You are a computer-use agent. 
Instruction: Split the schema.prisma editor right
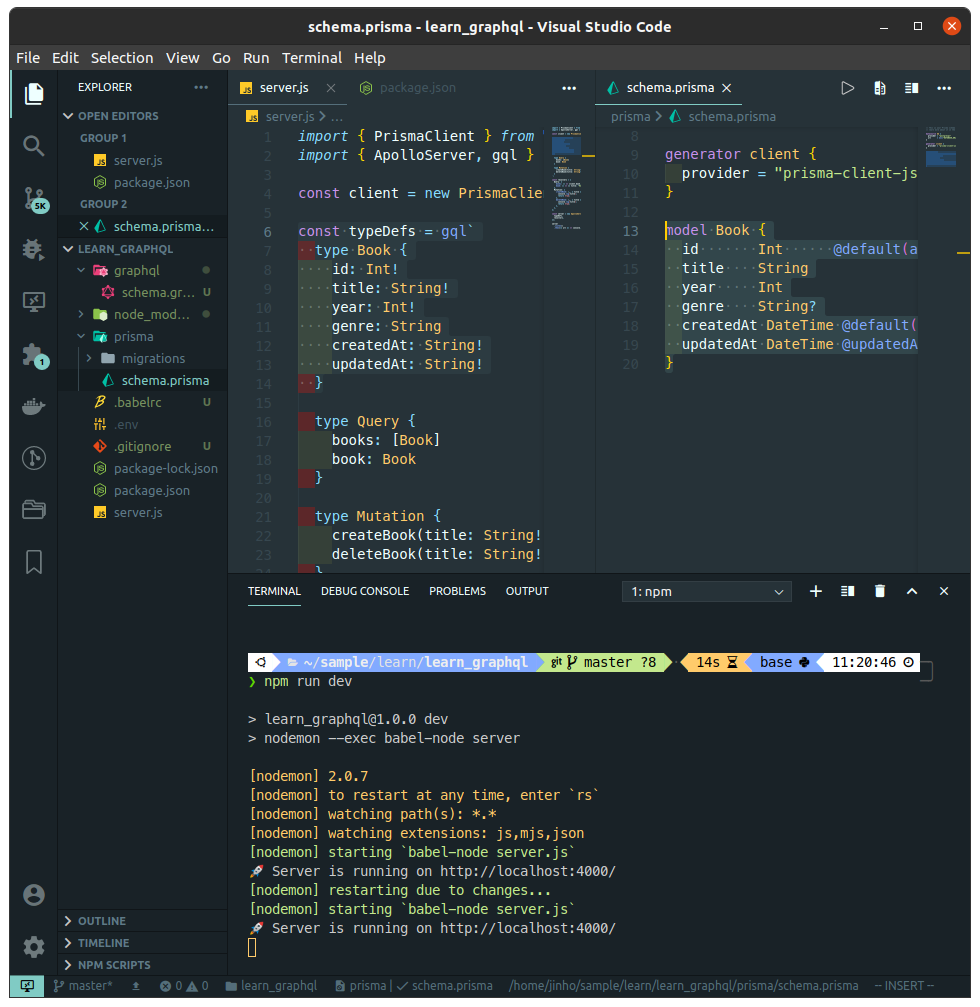coord(911,88)
